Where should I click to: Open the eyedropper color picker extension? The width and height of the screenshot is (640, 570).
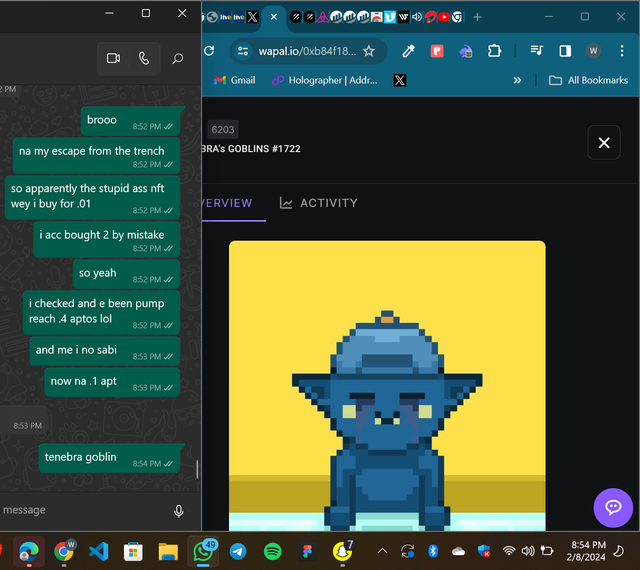pos(409,51)
